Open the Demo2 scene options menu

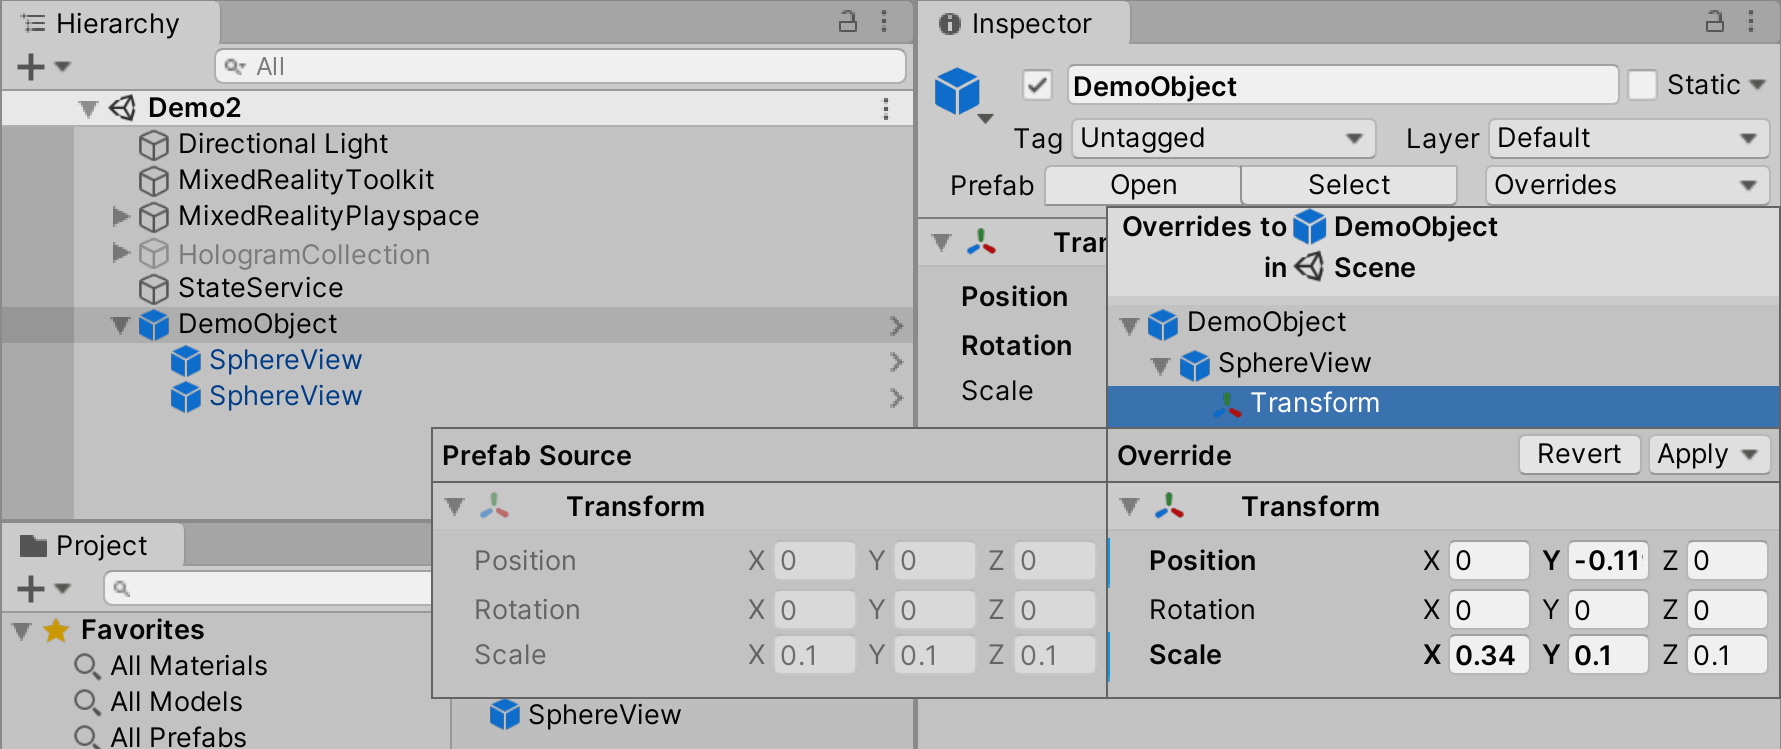(886, 109)
